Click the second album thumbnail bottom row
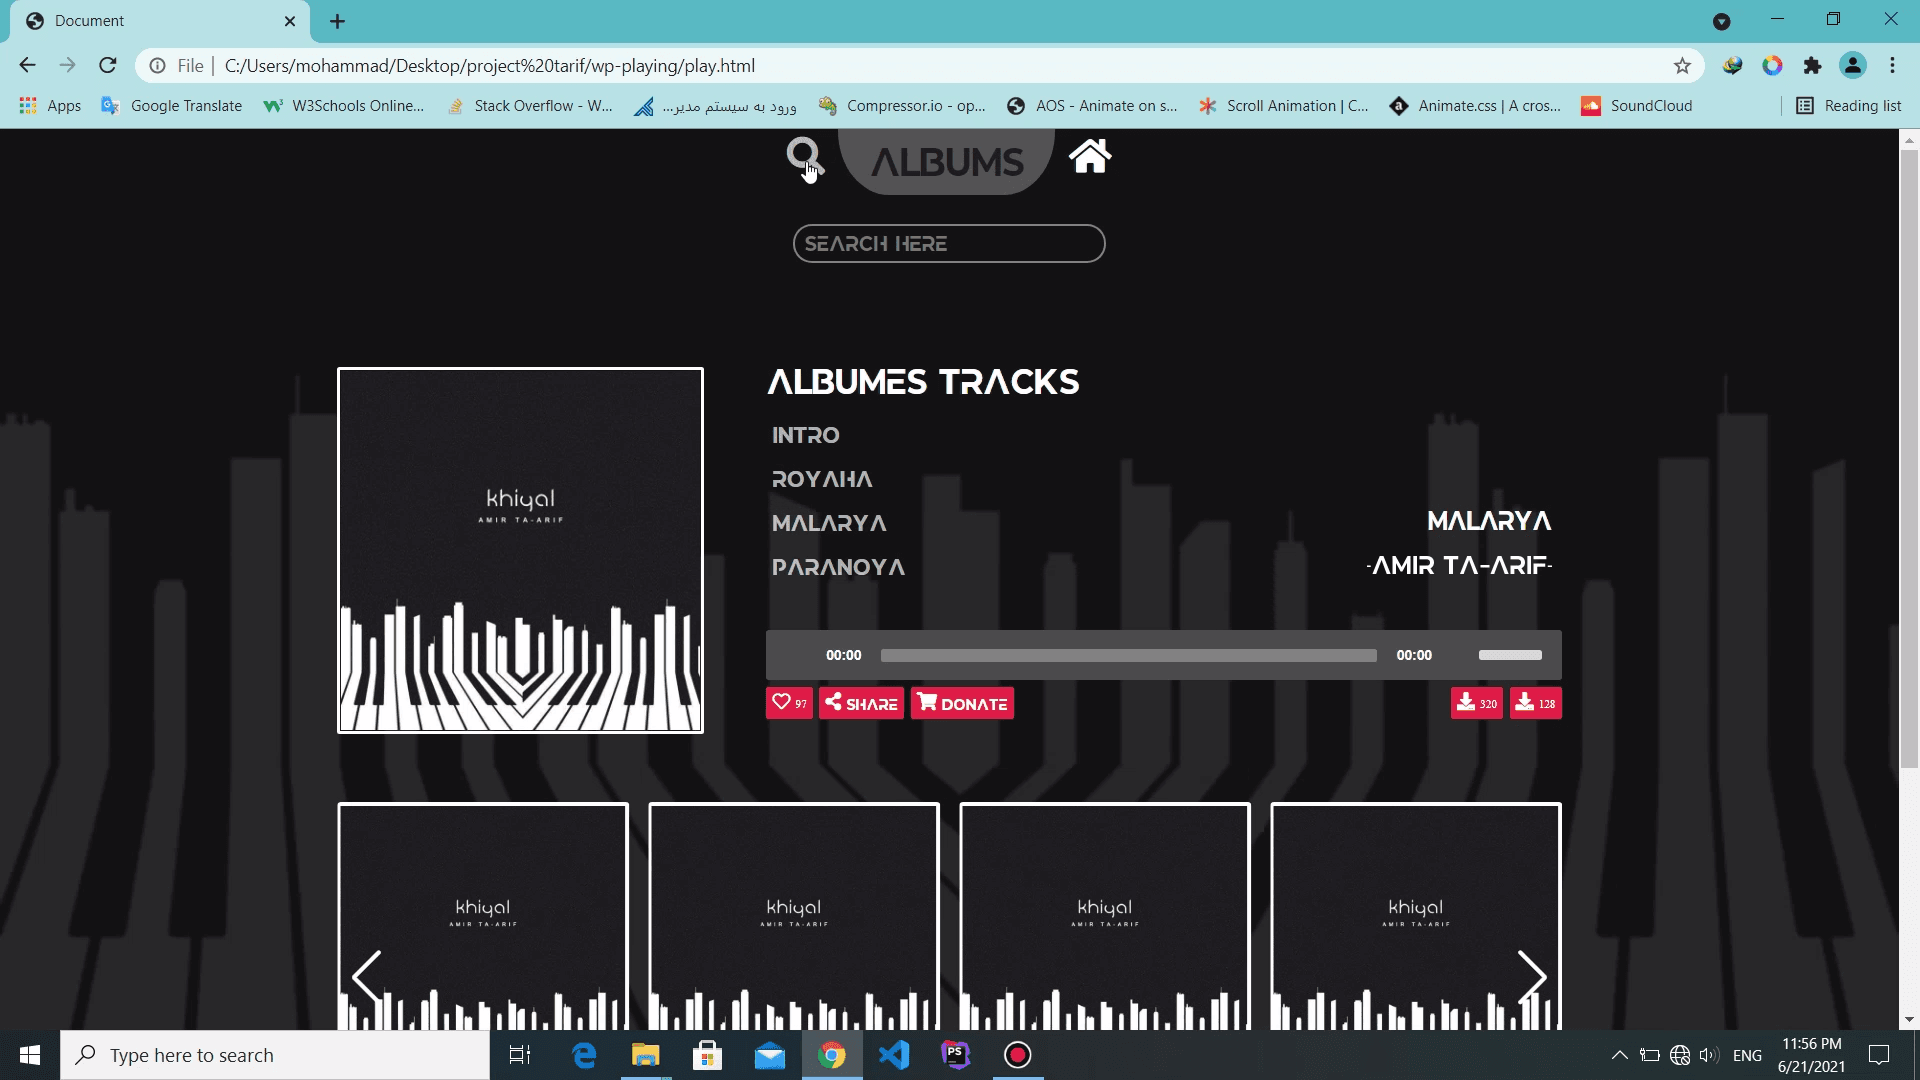1920x1080 pixels. (793, 916)
